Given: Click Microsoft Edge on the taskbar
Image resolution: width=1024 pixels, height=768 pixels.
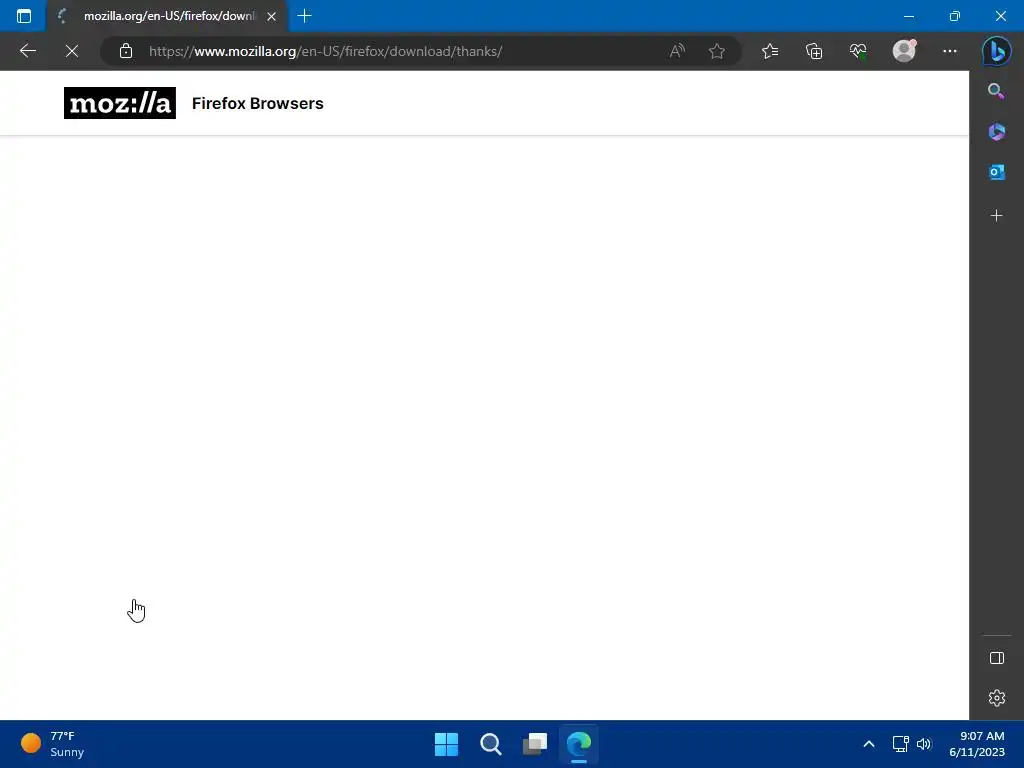Looking at the screenshot, I should 579,744.
